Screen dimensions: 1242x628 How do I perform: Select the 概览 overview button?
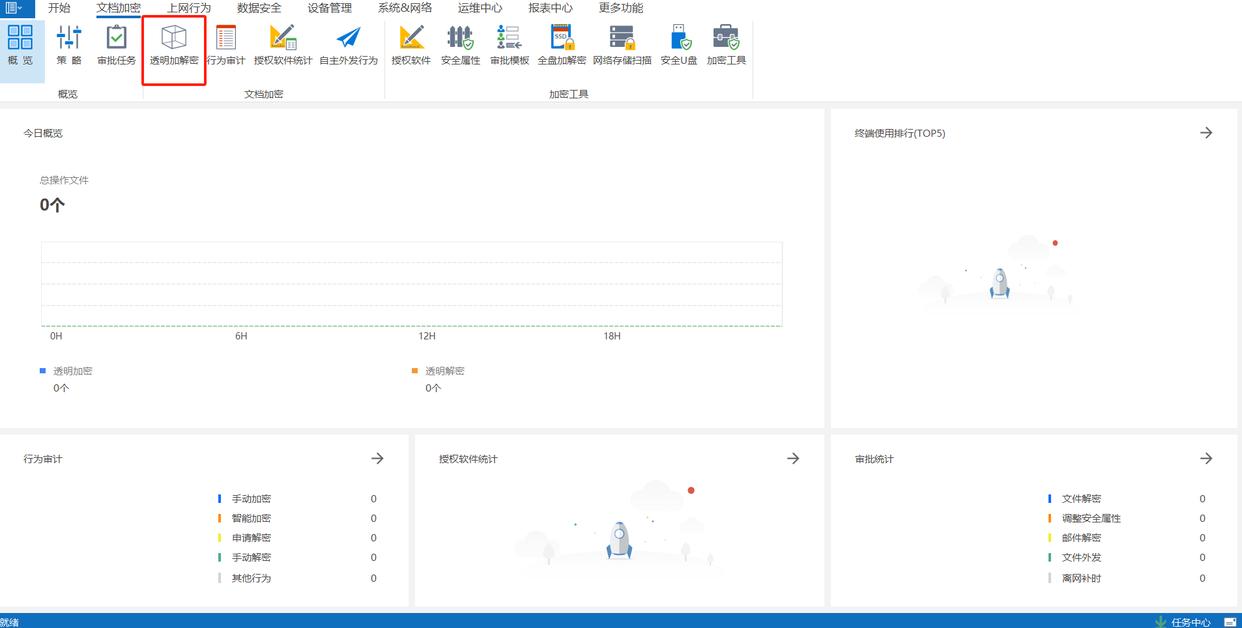point(20,45)
